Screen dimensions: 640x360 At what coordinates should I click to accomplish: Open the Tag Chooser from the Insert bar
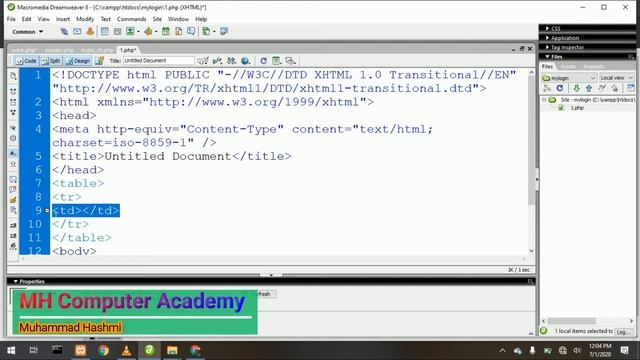pyautogui.click(x=224, y=31)
